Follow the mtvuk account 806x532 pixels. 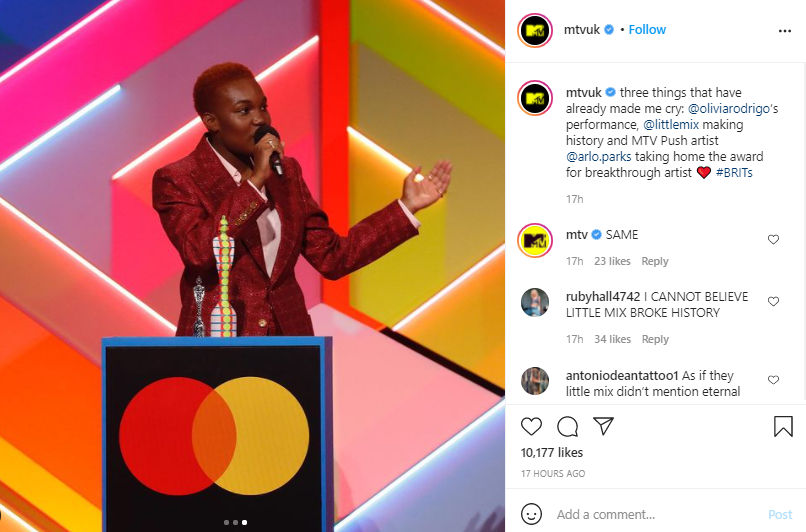click(647, 30)
